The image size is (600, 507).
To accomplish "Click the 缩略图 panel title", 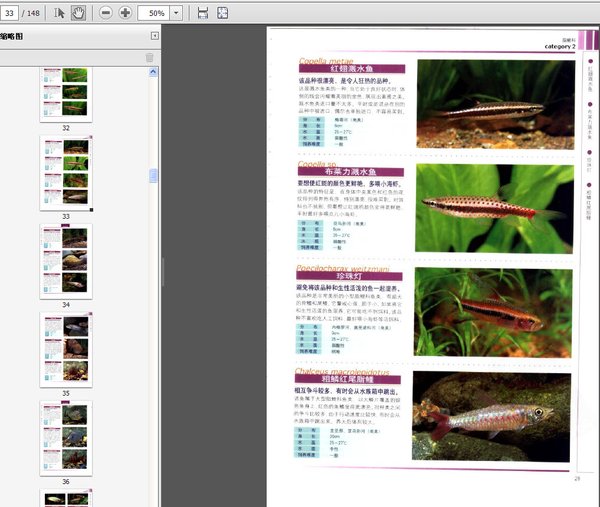I will point(11,36).
